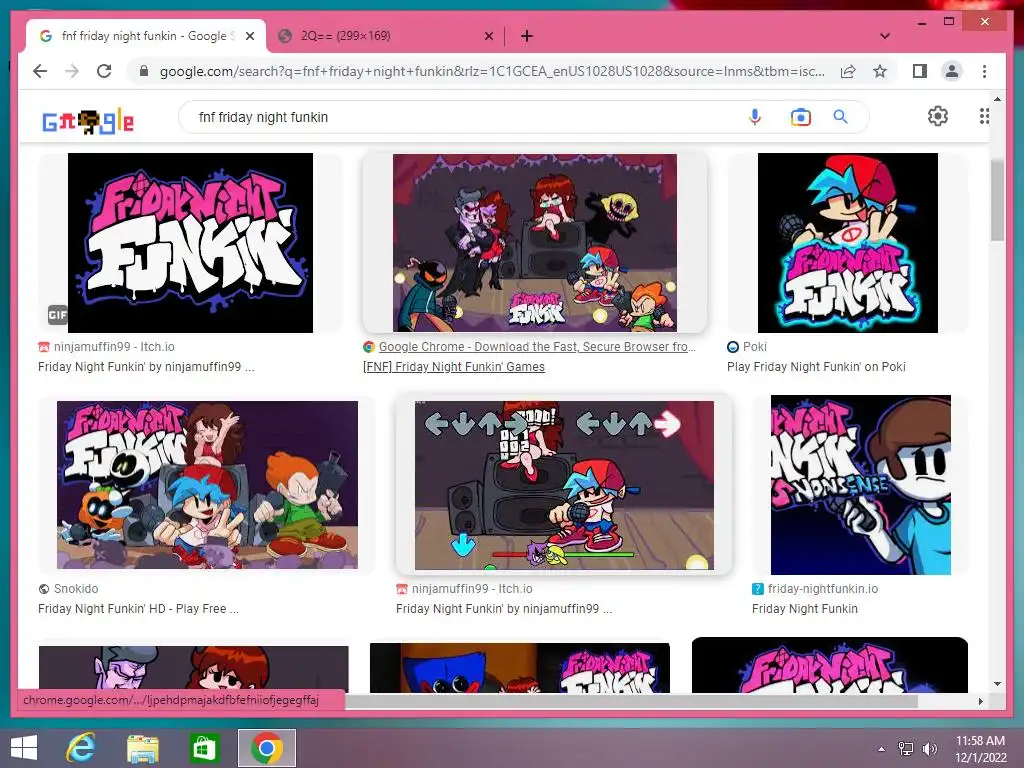The height and width of the screenshot is (768, 1024).
Task: Click the search box text field
Action: point(457,117)
